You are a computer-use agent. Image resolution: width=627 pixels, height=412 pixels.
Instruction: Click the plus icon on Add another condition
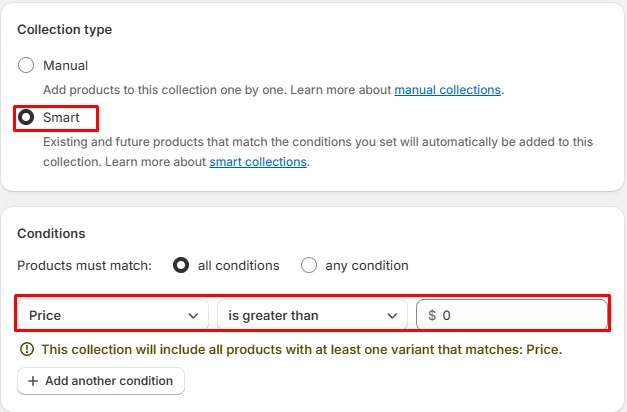pos(33,381)
